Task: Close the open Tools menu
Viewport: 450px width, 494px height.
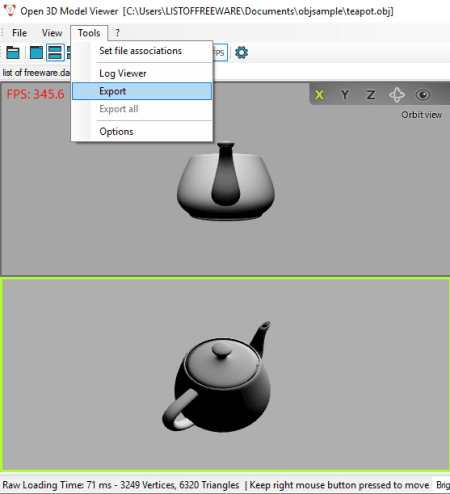Action: (89, 33)
